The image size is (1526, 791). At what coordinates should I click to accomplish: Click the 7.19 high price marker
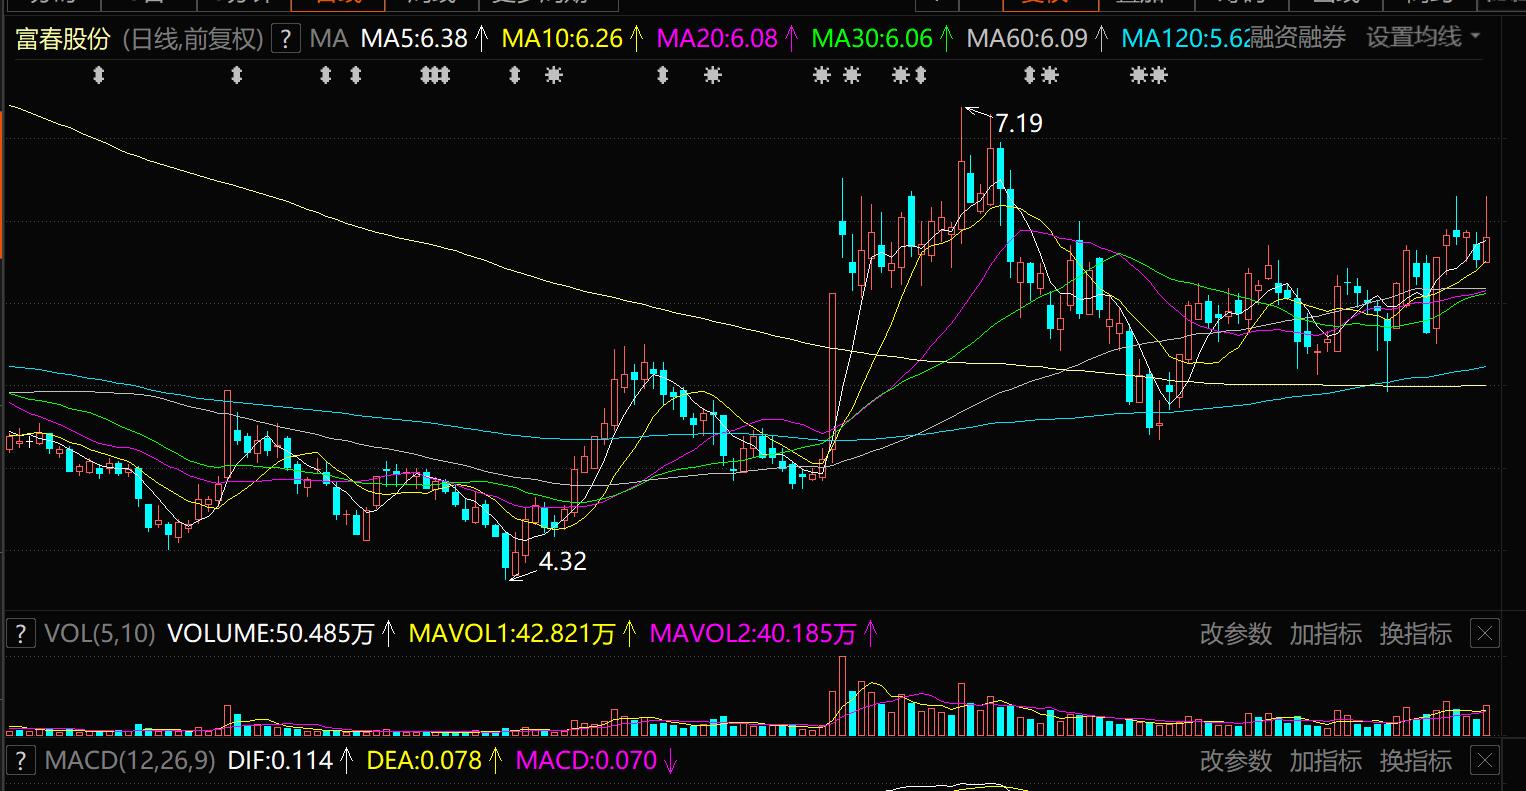coord(1019,123)
